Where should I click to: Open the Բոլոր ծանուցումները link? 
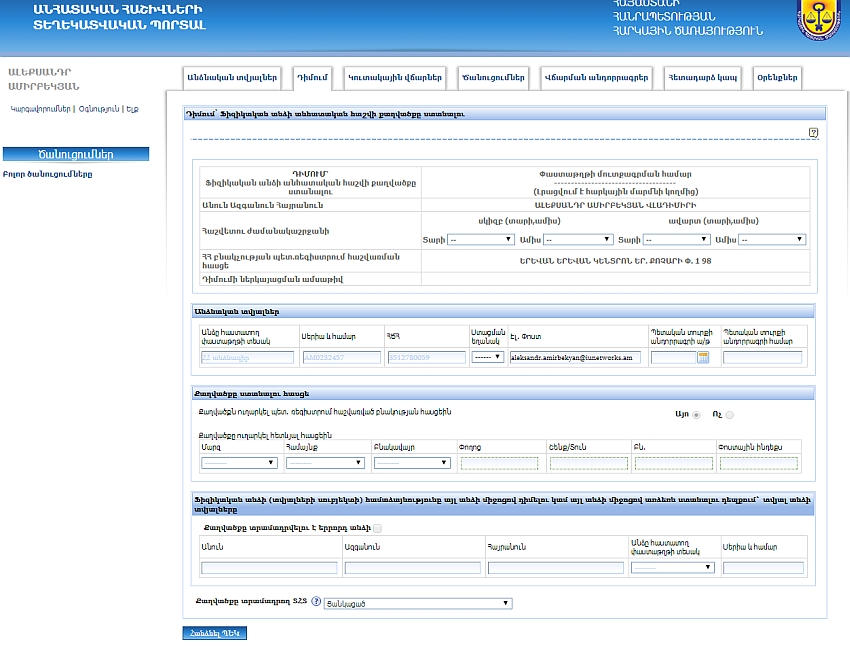48,175
